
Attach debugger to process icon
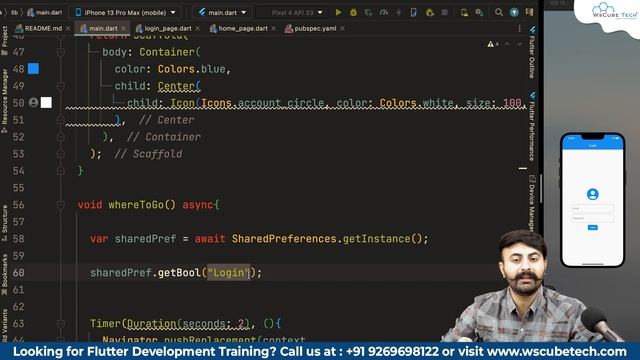click(x=429, y=13)
